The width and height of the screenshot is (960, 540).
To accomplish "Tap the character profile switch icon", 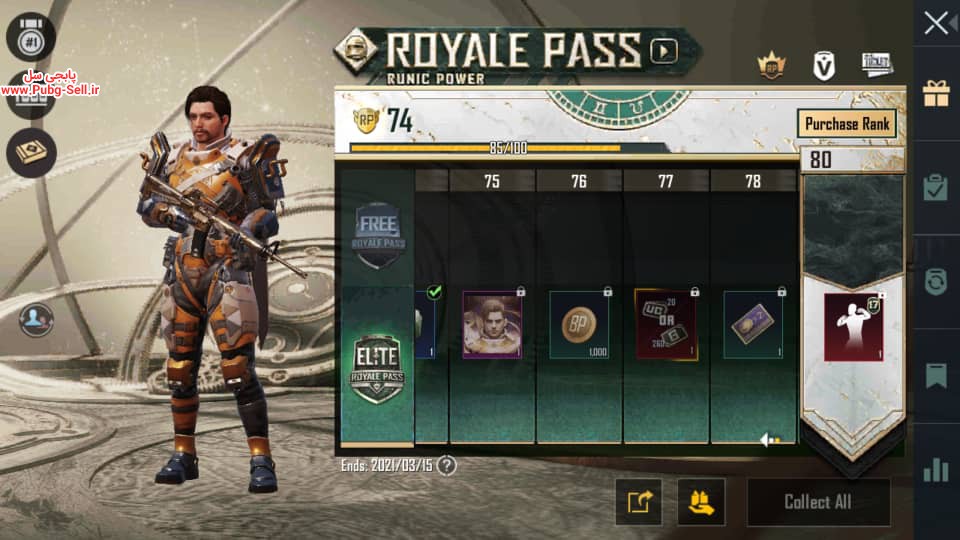I will click(x=36, y=319).
